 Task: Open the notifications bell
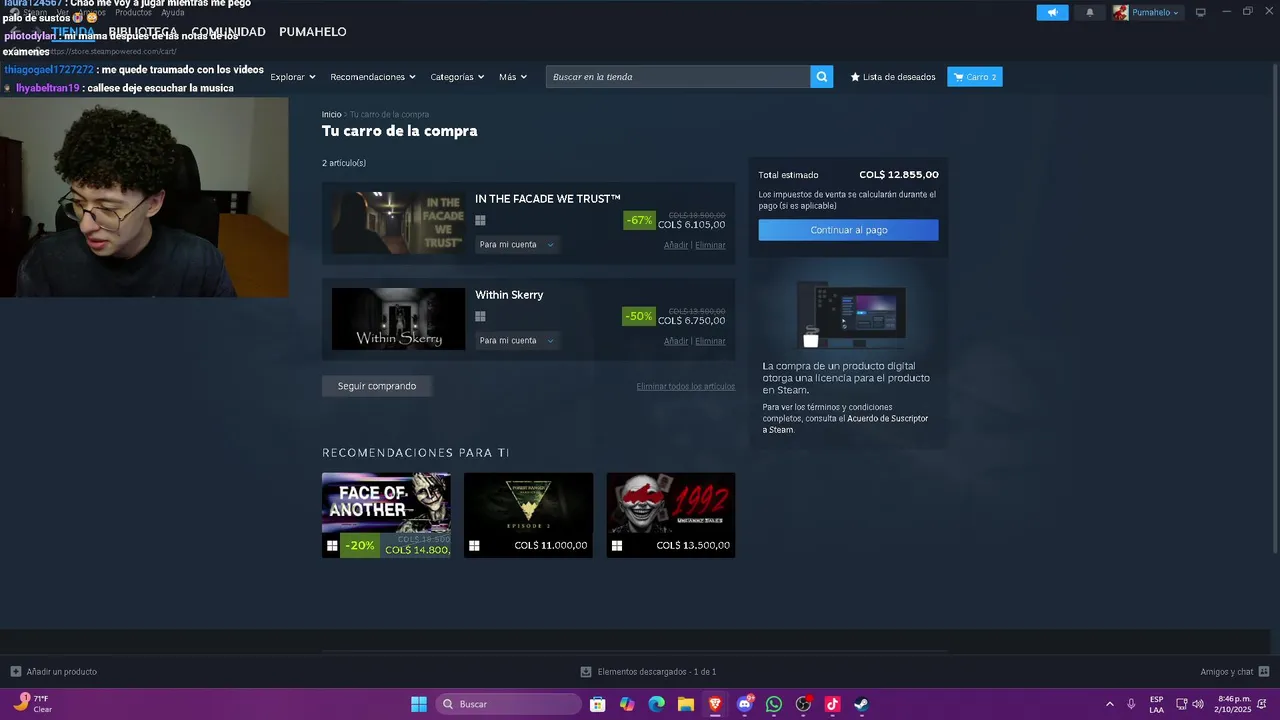point(1090,12)
